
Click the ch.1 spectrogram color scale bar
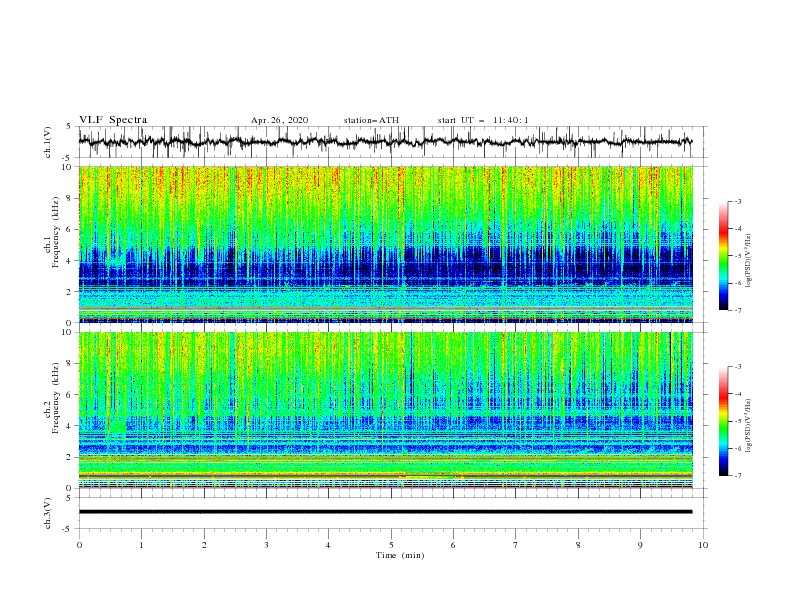[x=724, y=256]
